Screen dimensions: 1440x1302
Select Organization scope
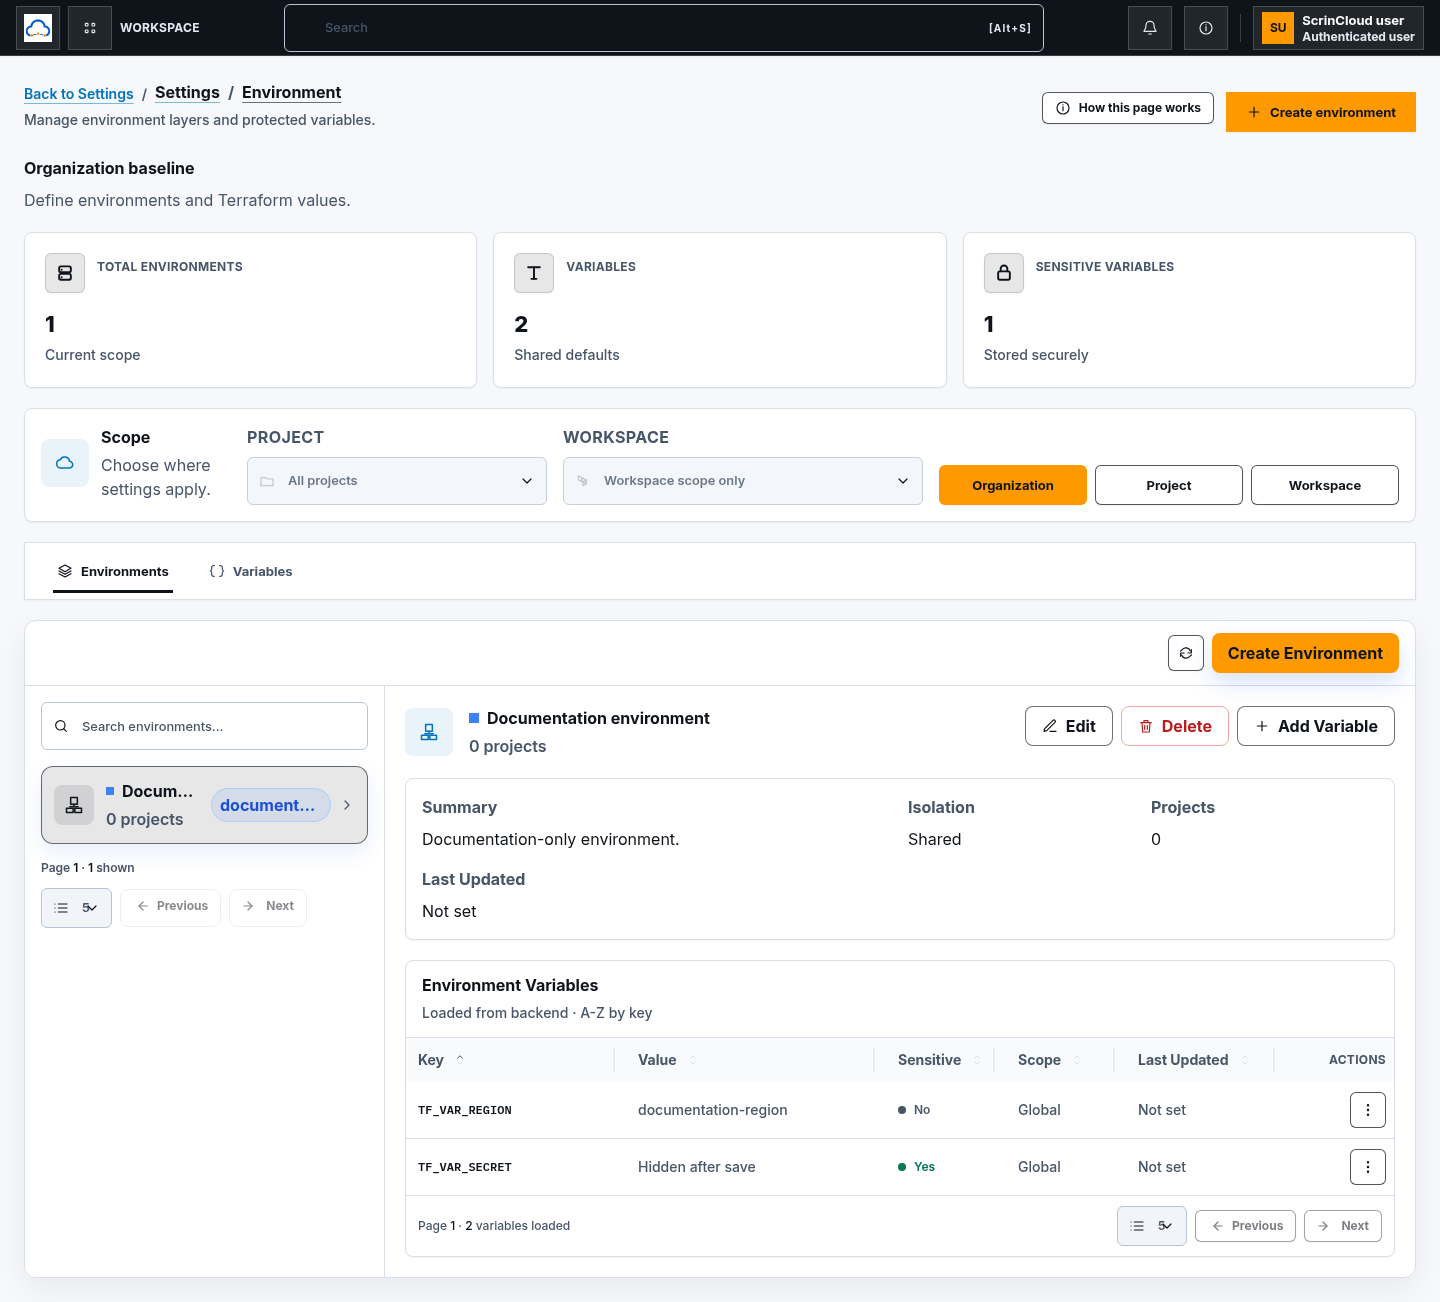[1013, 485]
